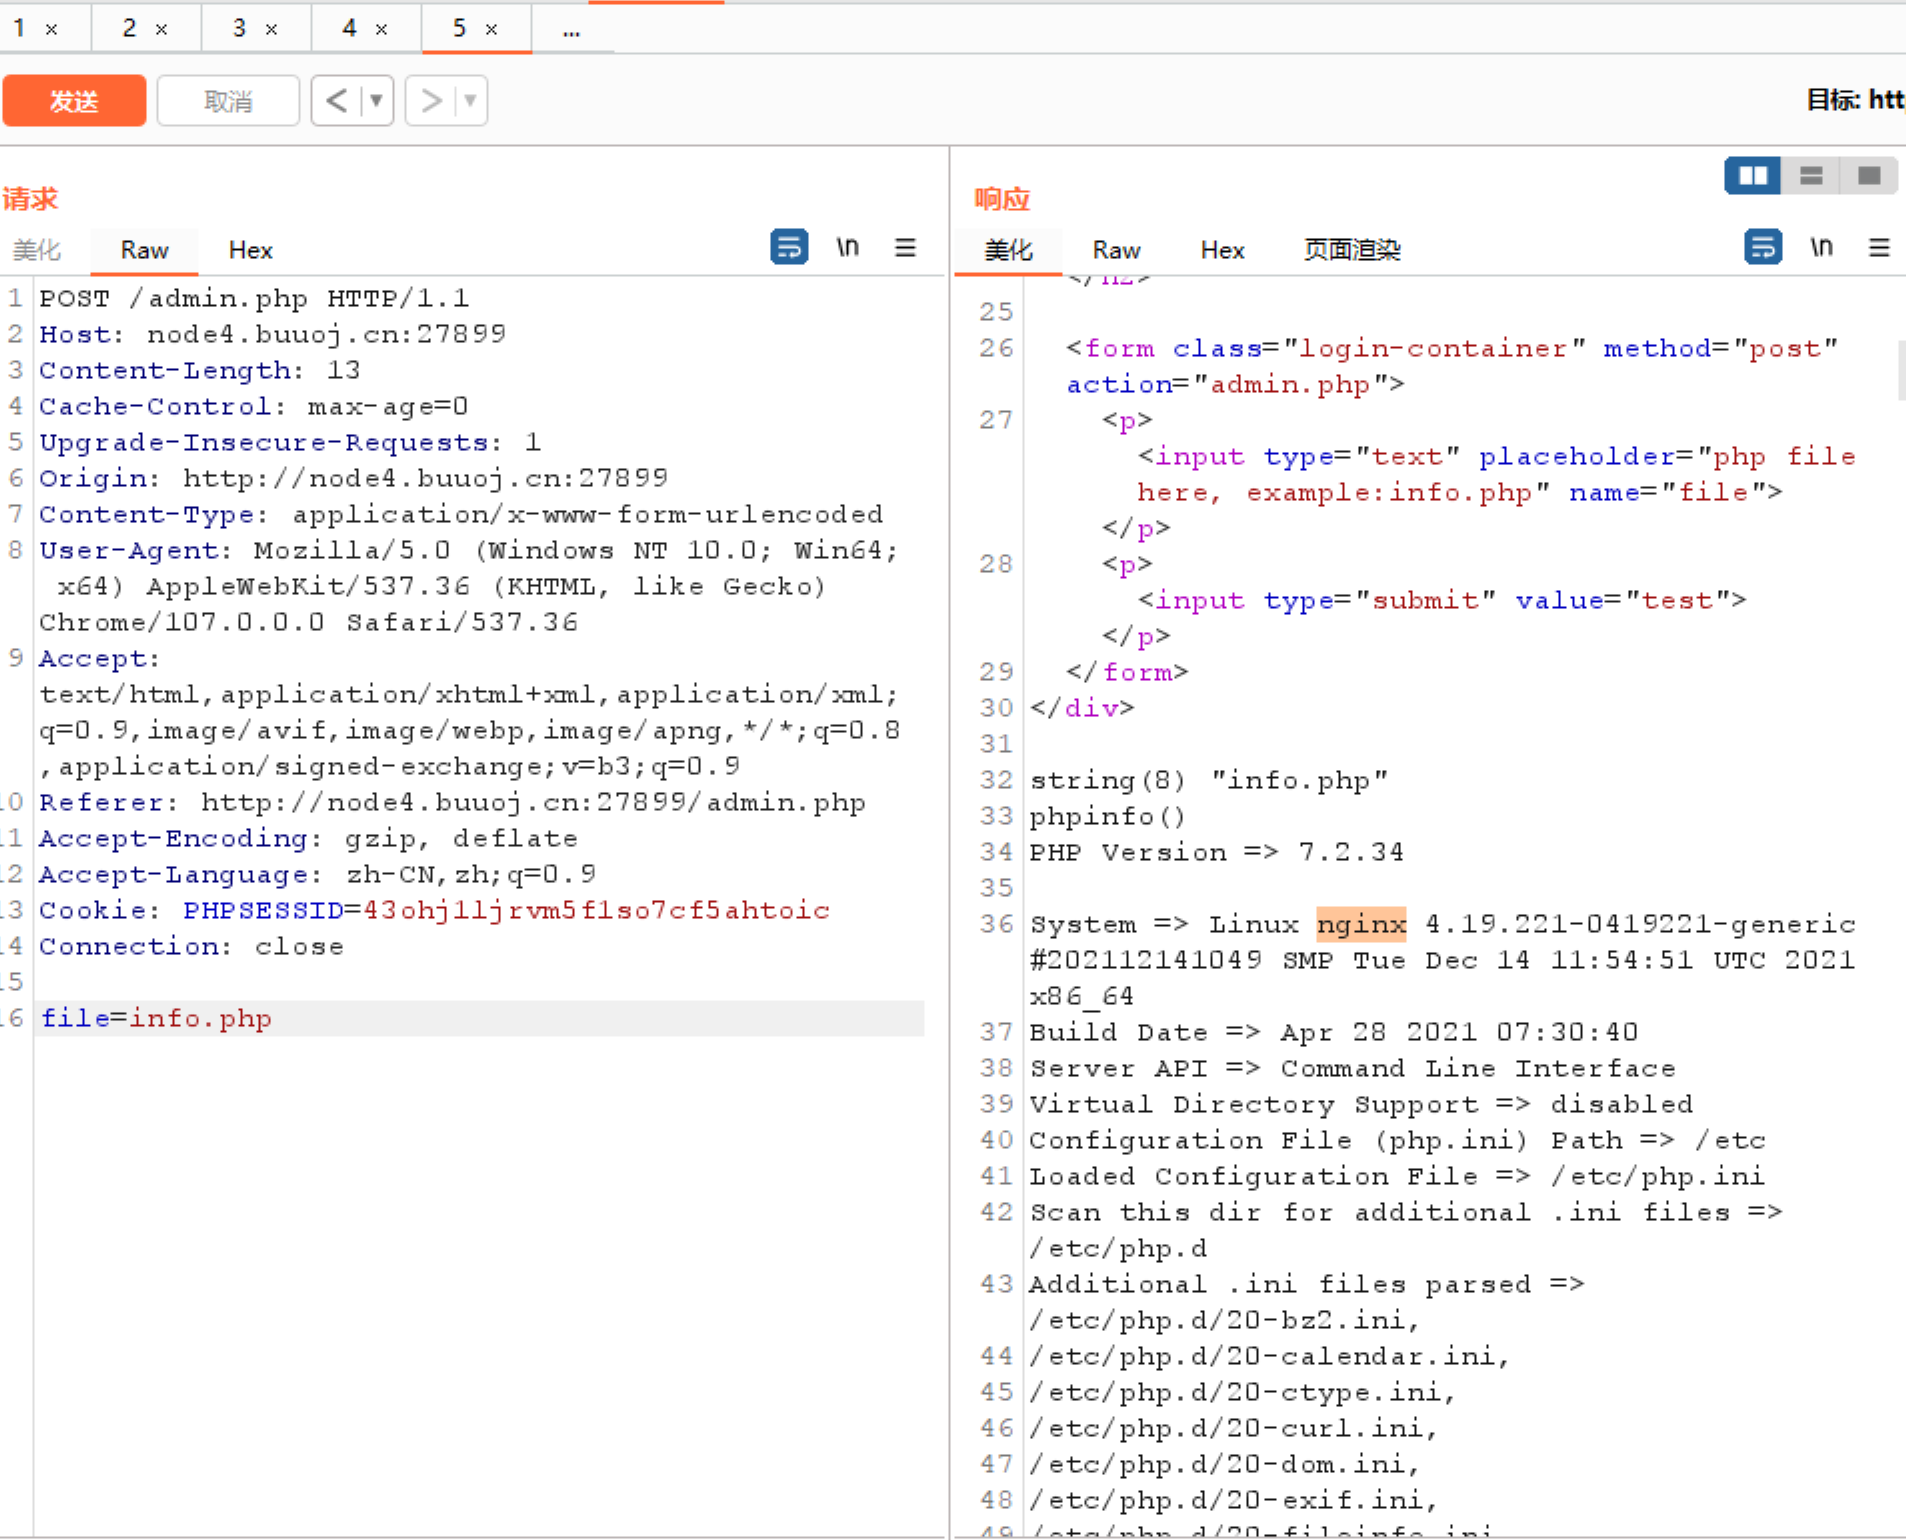Image resolution: width=1906 pixels, height=1540 pixels.
Task: Select request Hex view tab
Action: click(x=250, y=250)
